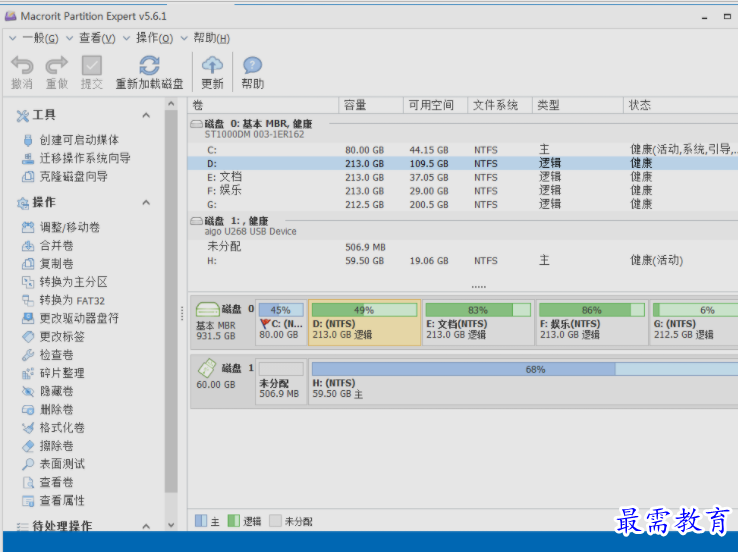The width and height of the screenshot is (738, 552).
Task: Collapse the 操作 section chevron
Action: (146, 202)
